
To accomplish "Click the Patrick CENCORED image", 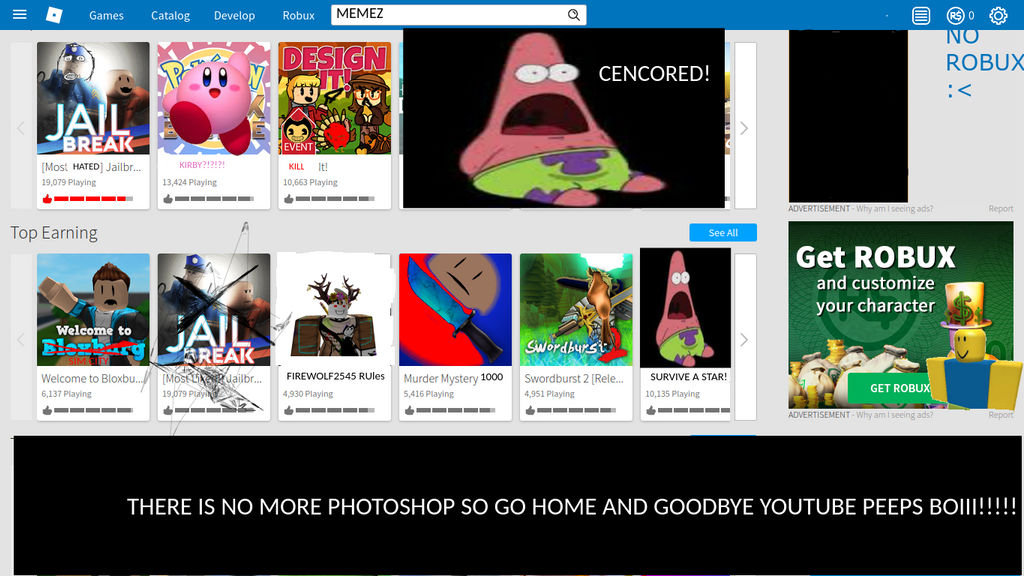I will coord(564,119).
